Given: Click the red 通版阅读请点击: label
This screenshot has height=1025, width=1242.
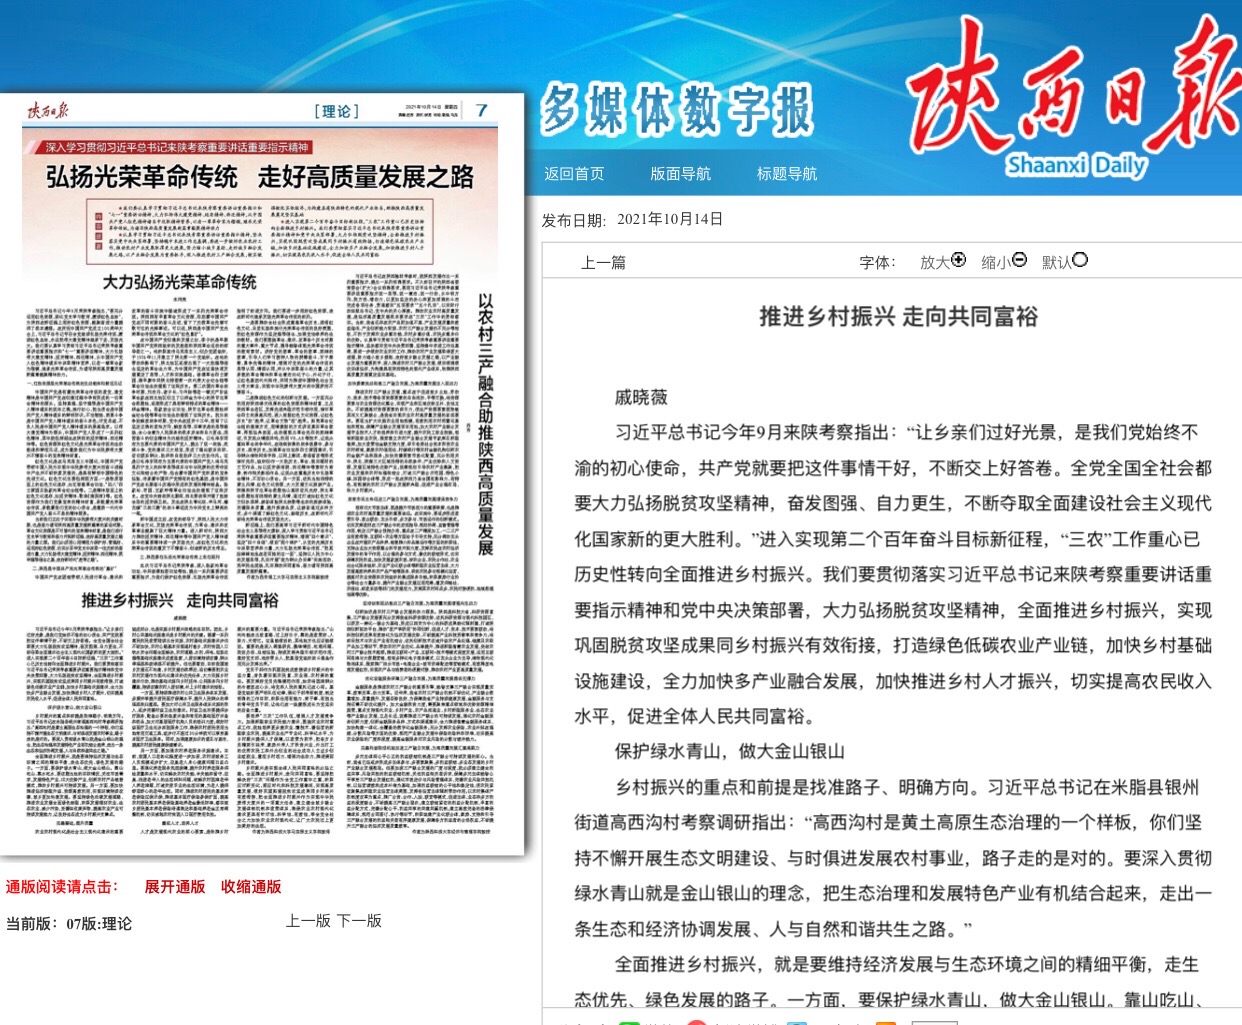Looking at the screenshot, I should pyautogui.click(x=62, y=887).
